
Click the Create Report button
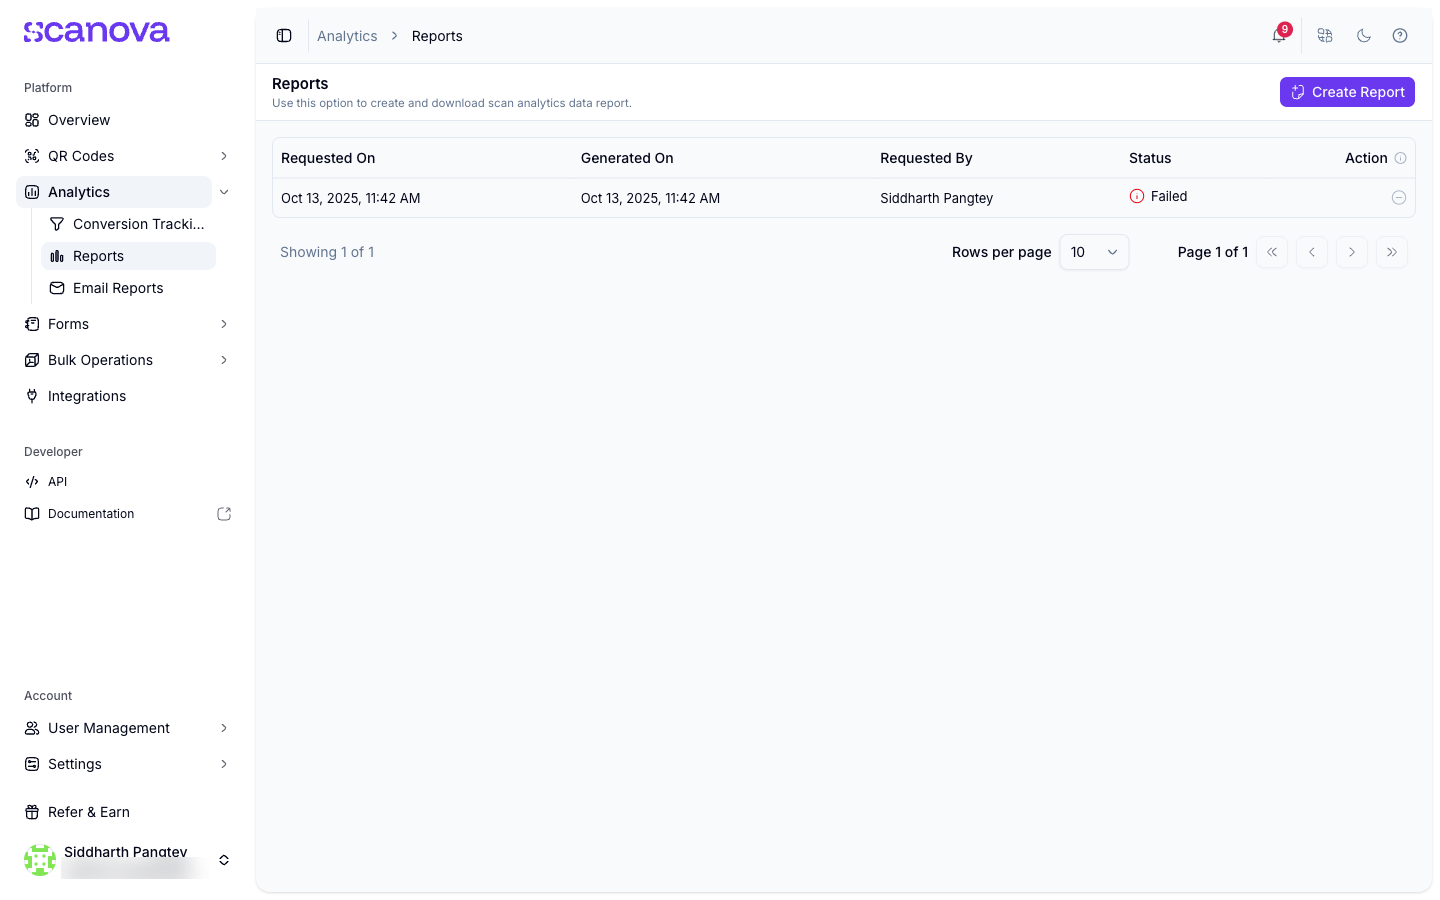(1347, 92)
